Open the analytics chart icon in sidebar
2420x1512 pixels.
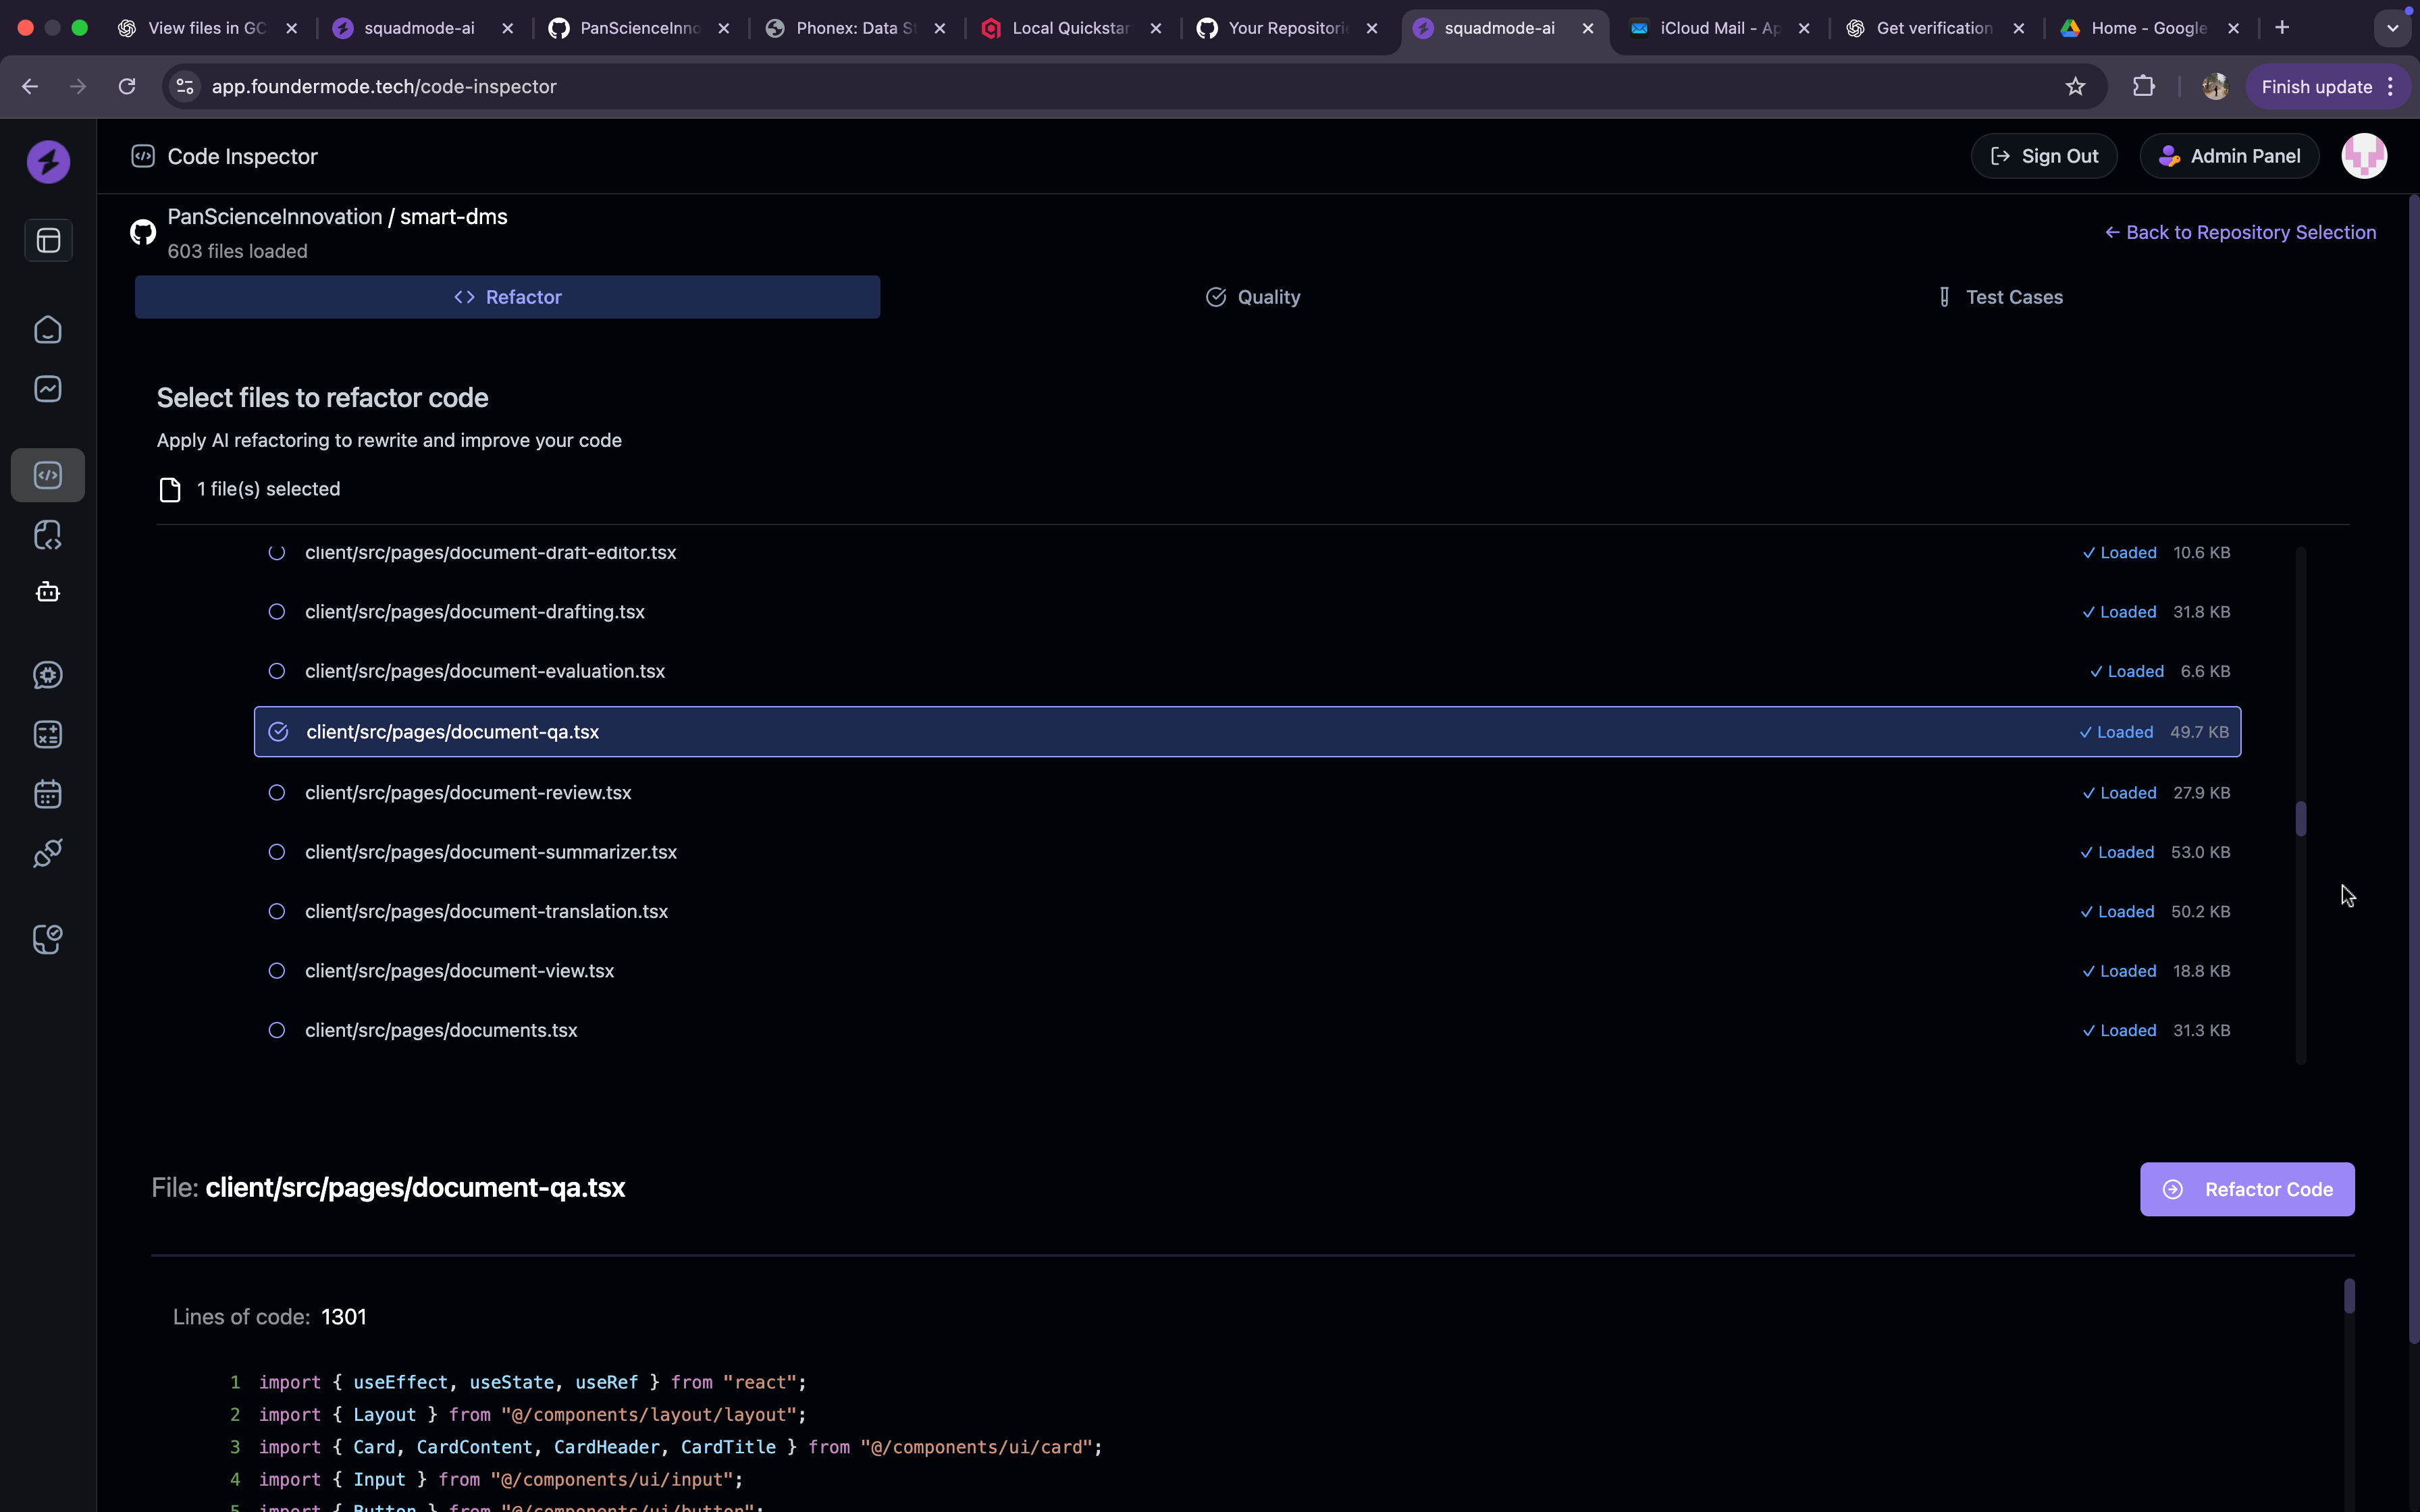pyautogui.click(x=48, y=389)
